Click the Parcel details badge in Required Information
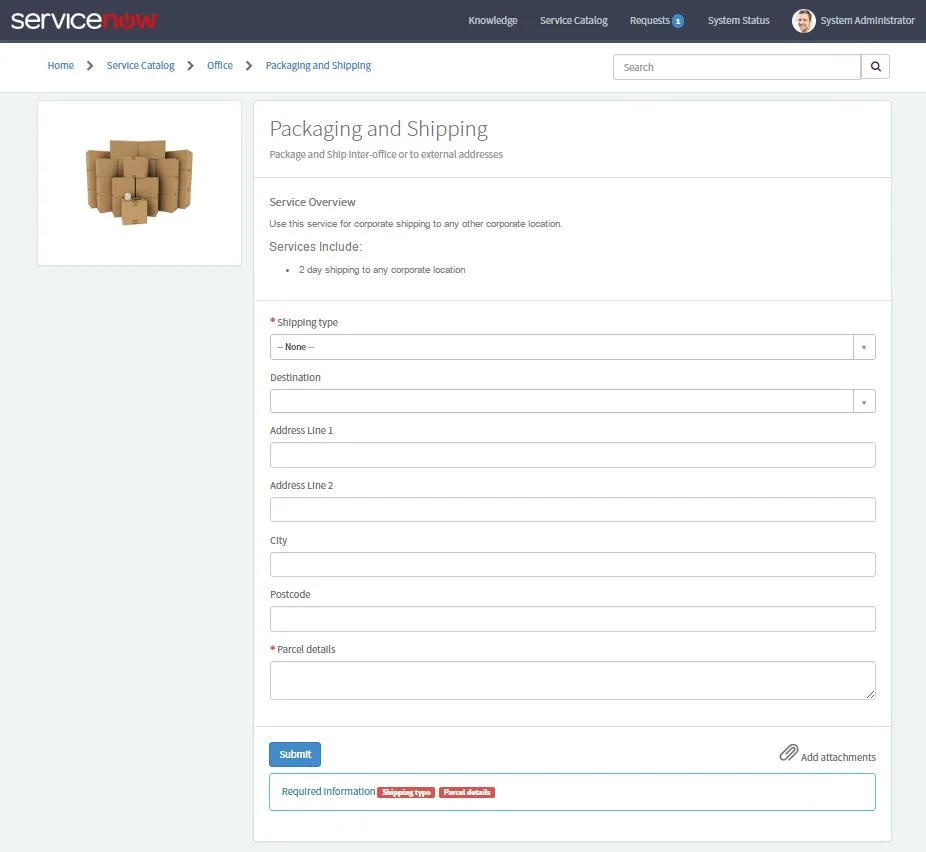 (x=466, y=791)
